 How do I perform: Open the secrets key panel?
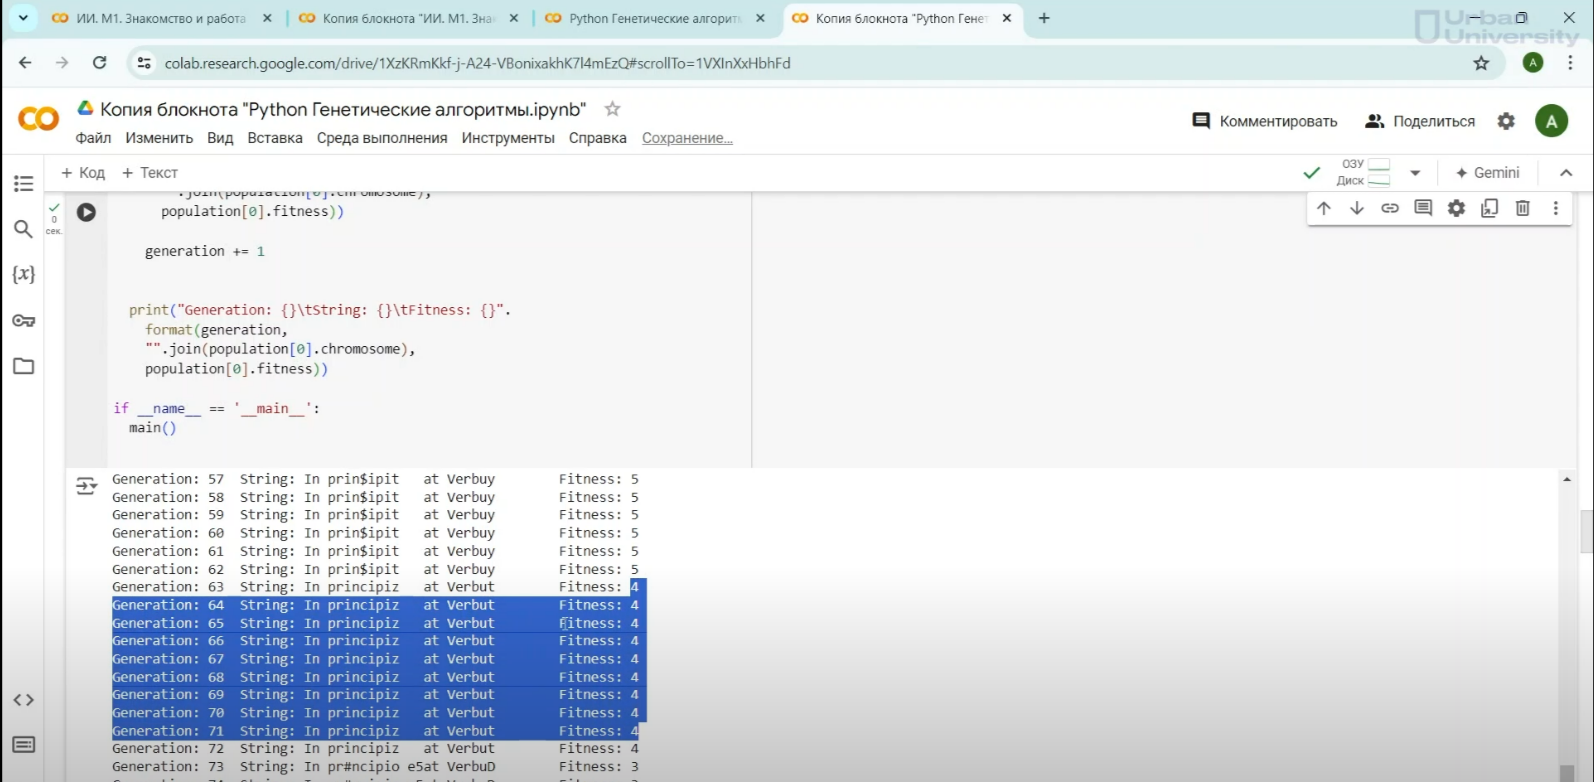24,321
